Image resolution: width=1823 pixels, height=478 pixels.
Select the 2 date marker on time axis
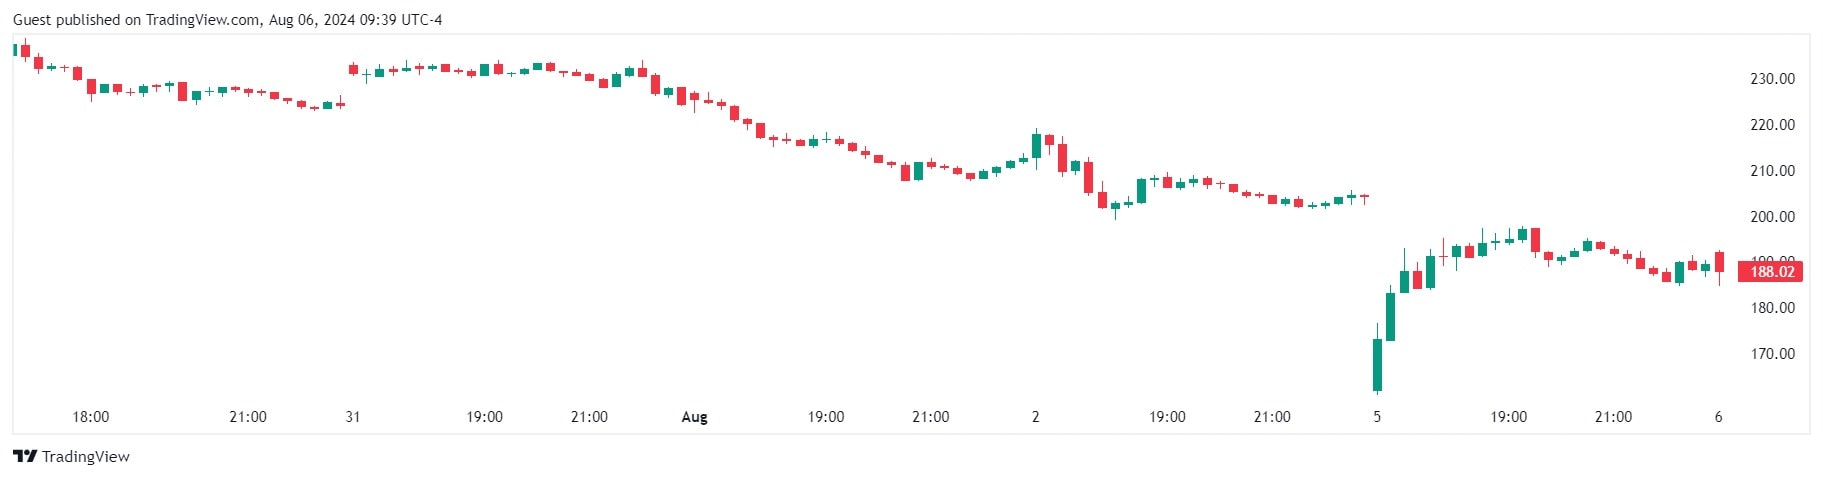tap(1035, 417)
